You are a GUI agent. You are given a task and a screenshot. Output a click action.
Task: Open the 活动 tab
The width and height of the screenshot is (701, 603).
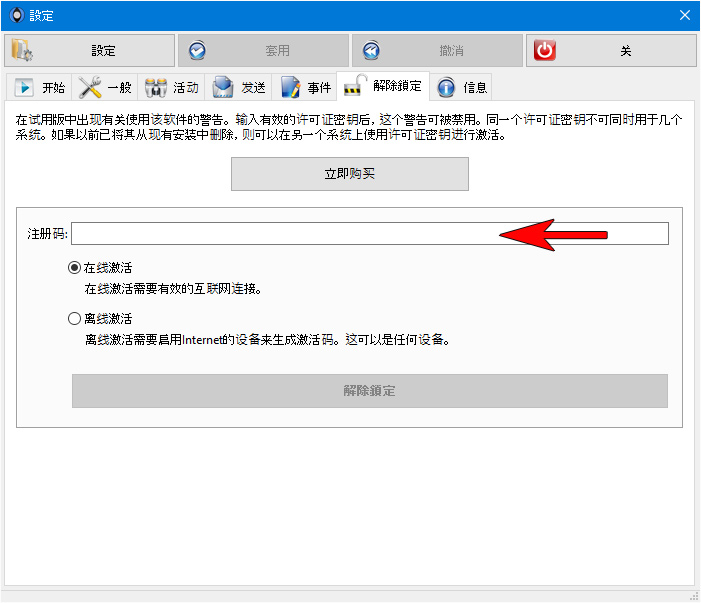(x=171, y=87)
